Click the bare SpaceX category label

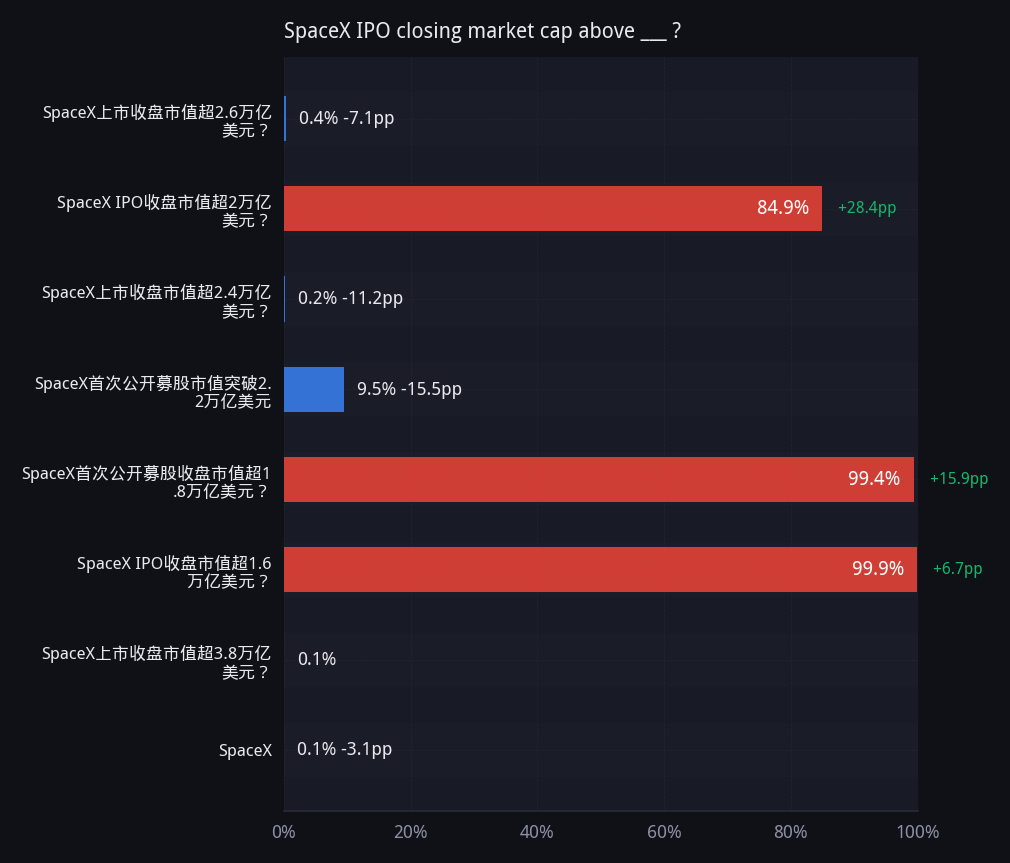(x=245, y=751)
